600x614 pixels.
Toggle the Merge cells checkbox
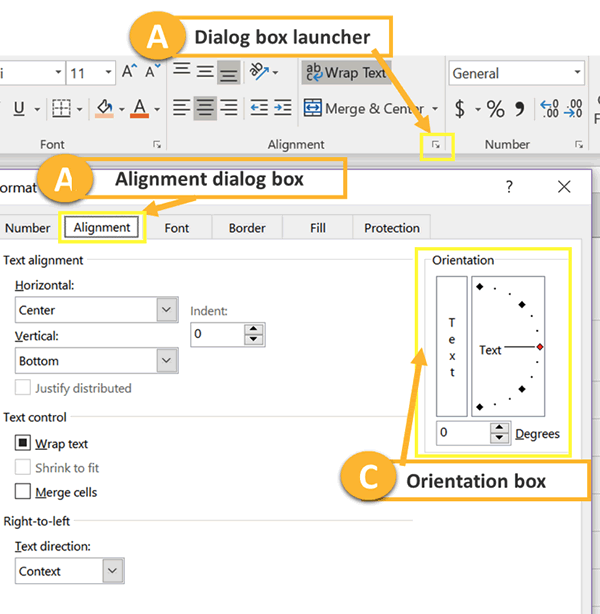(x=23, y=491)
